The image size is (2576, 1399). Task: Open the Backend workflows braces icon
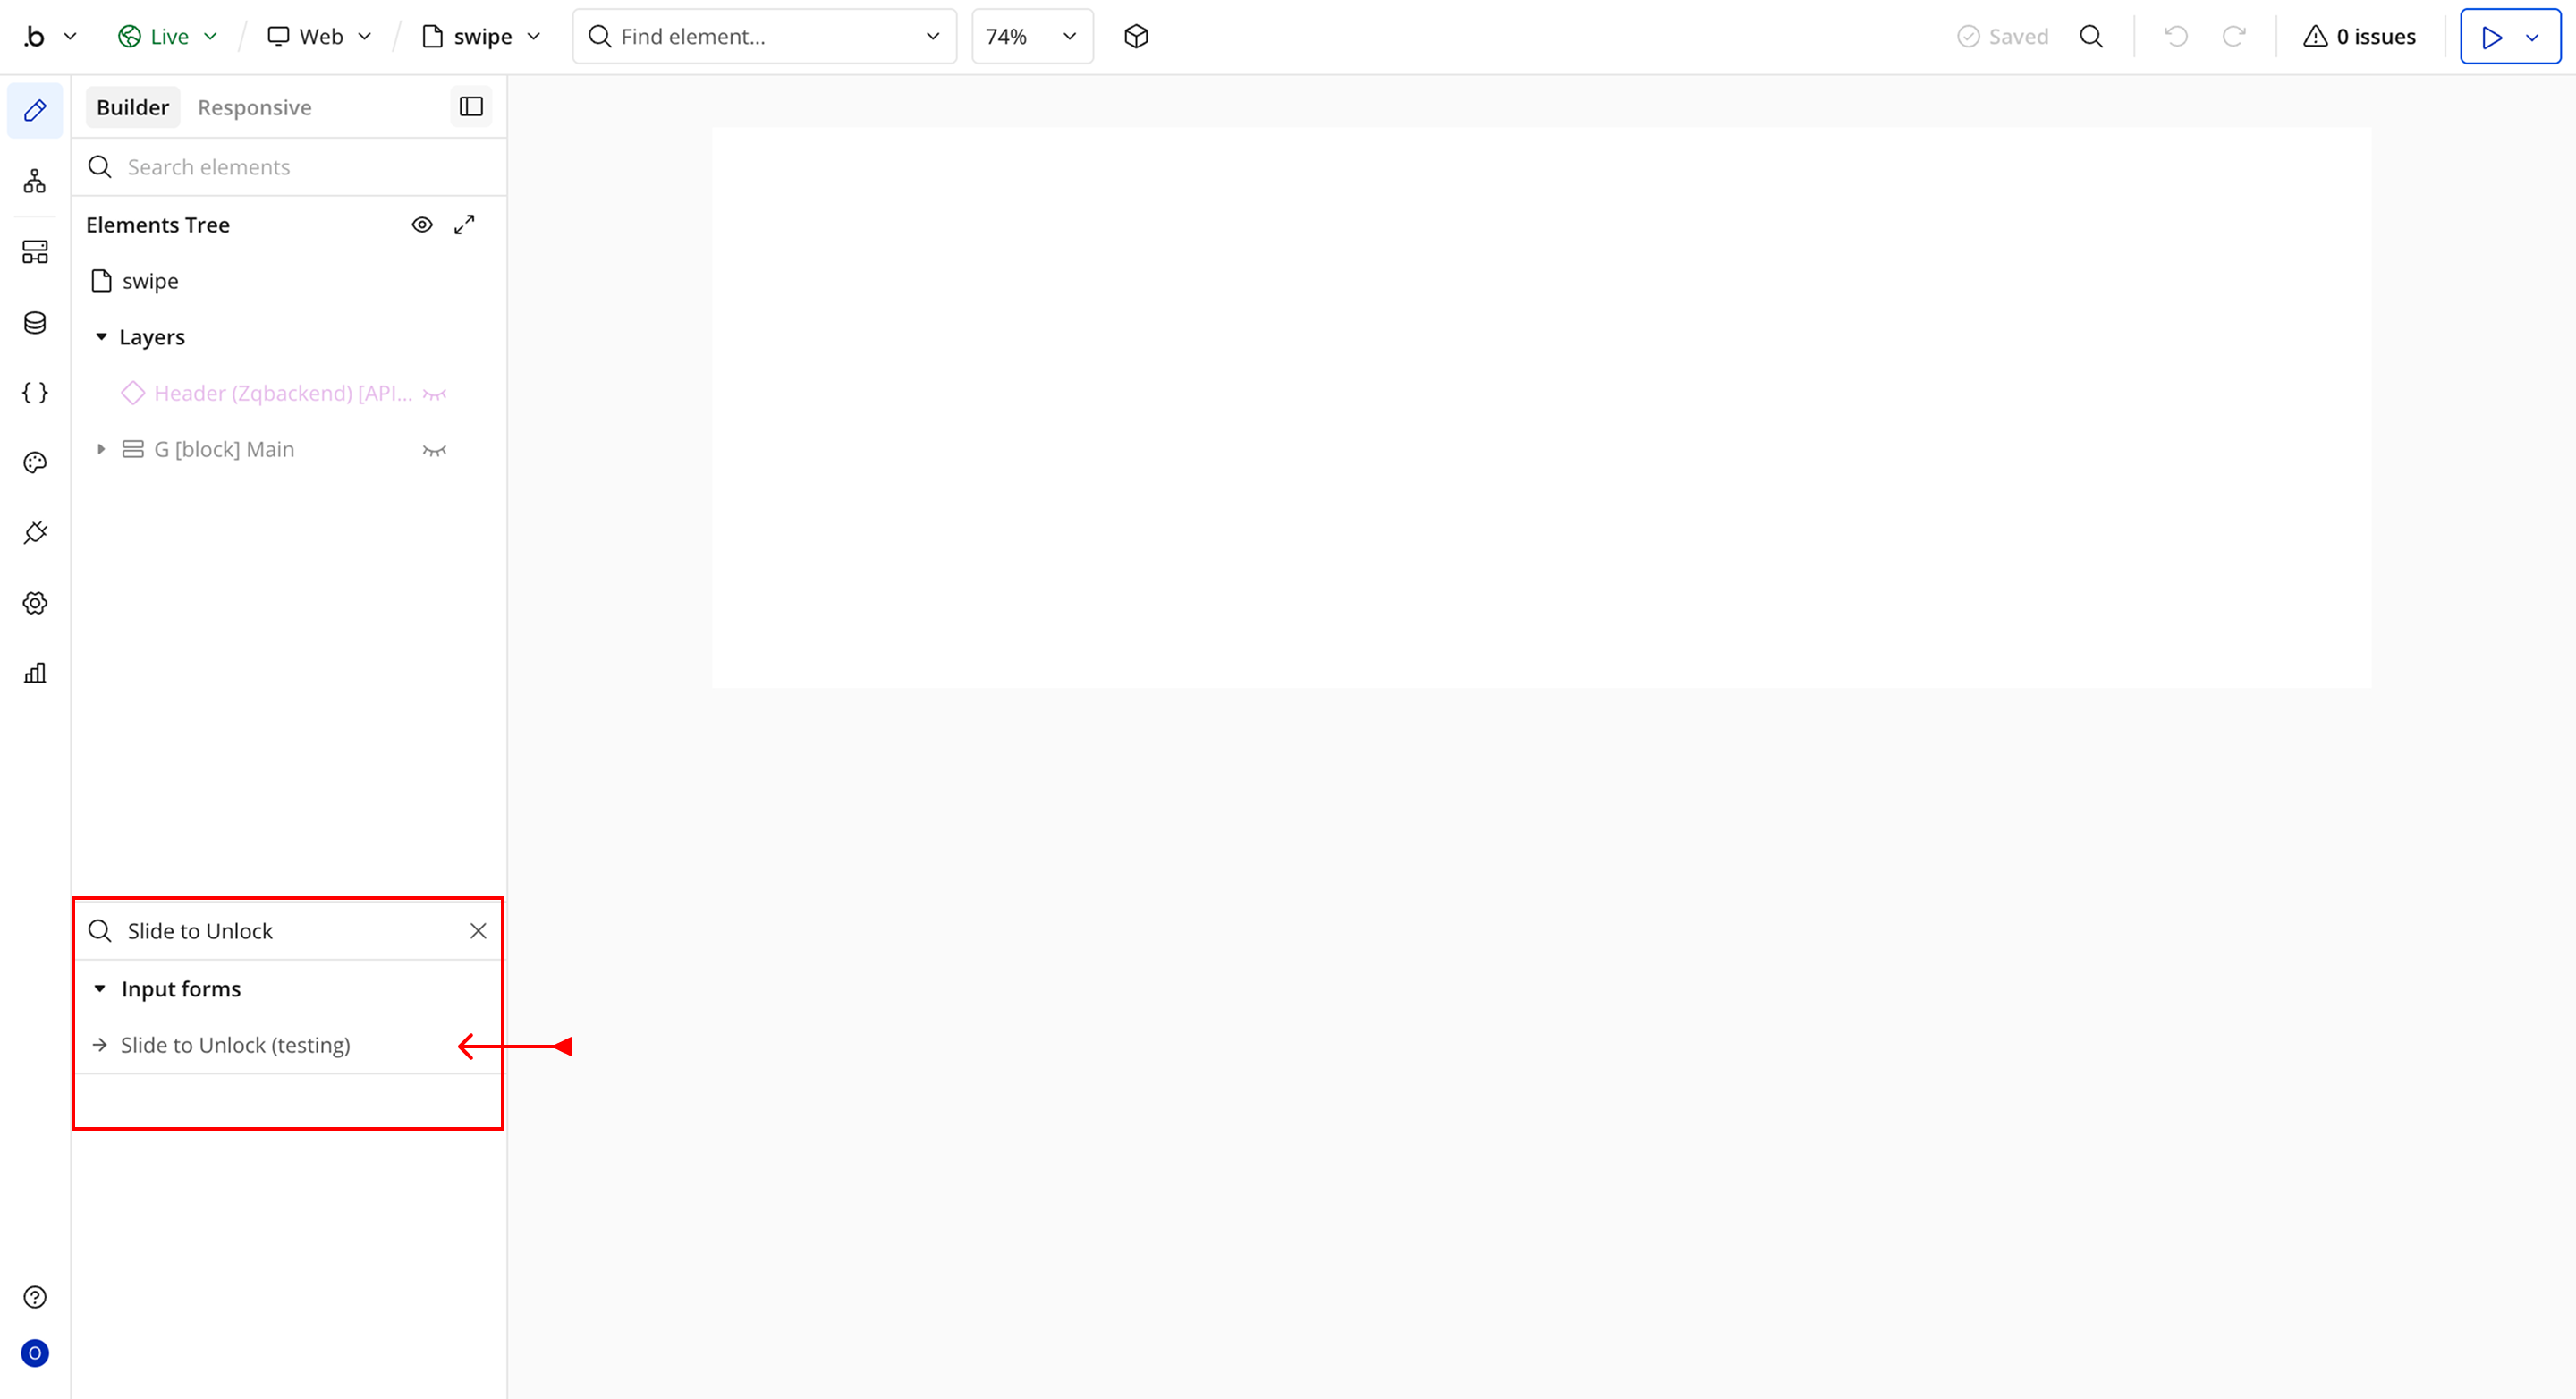click(35, 392)
